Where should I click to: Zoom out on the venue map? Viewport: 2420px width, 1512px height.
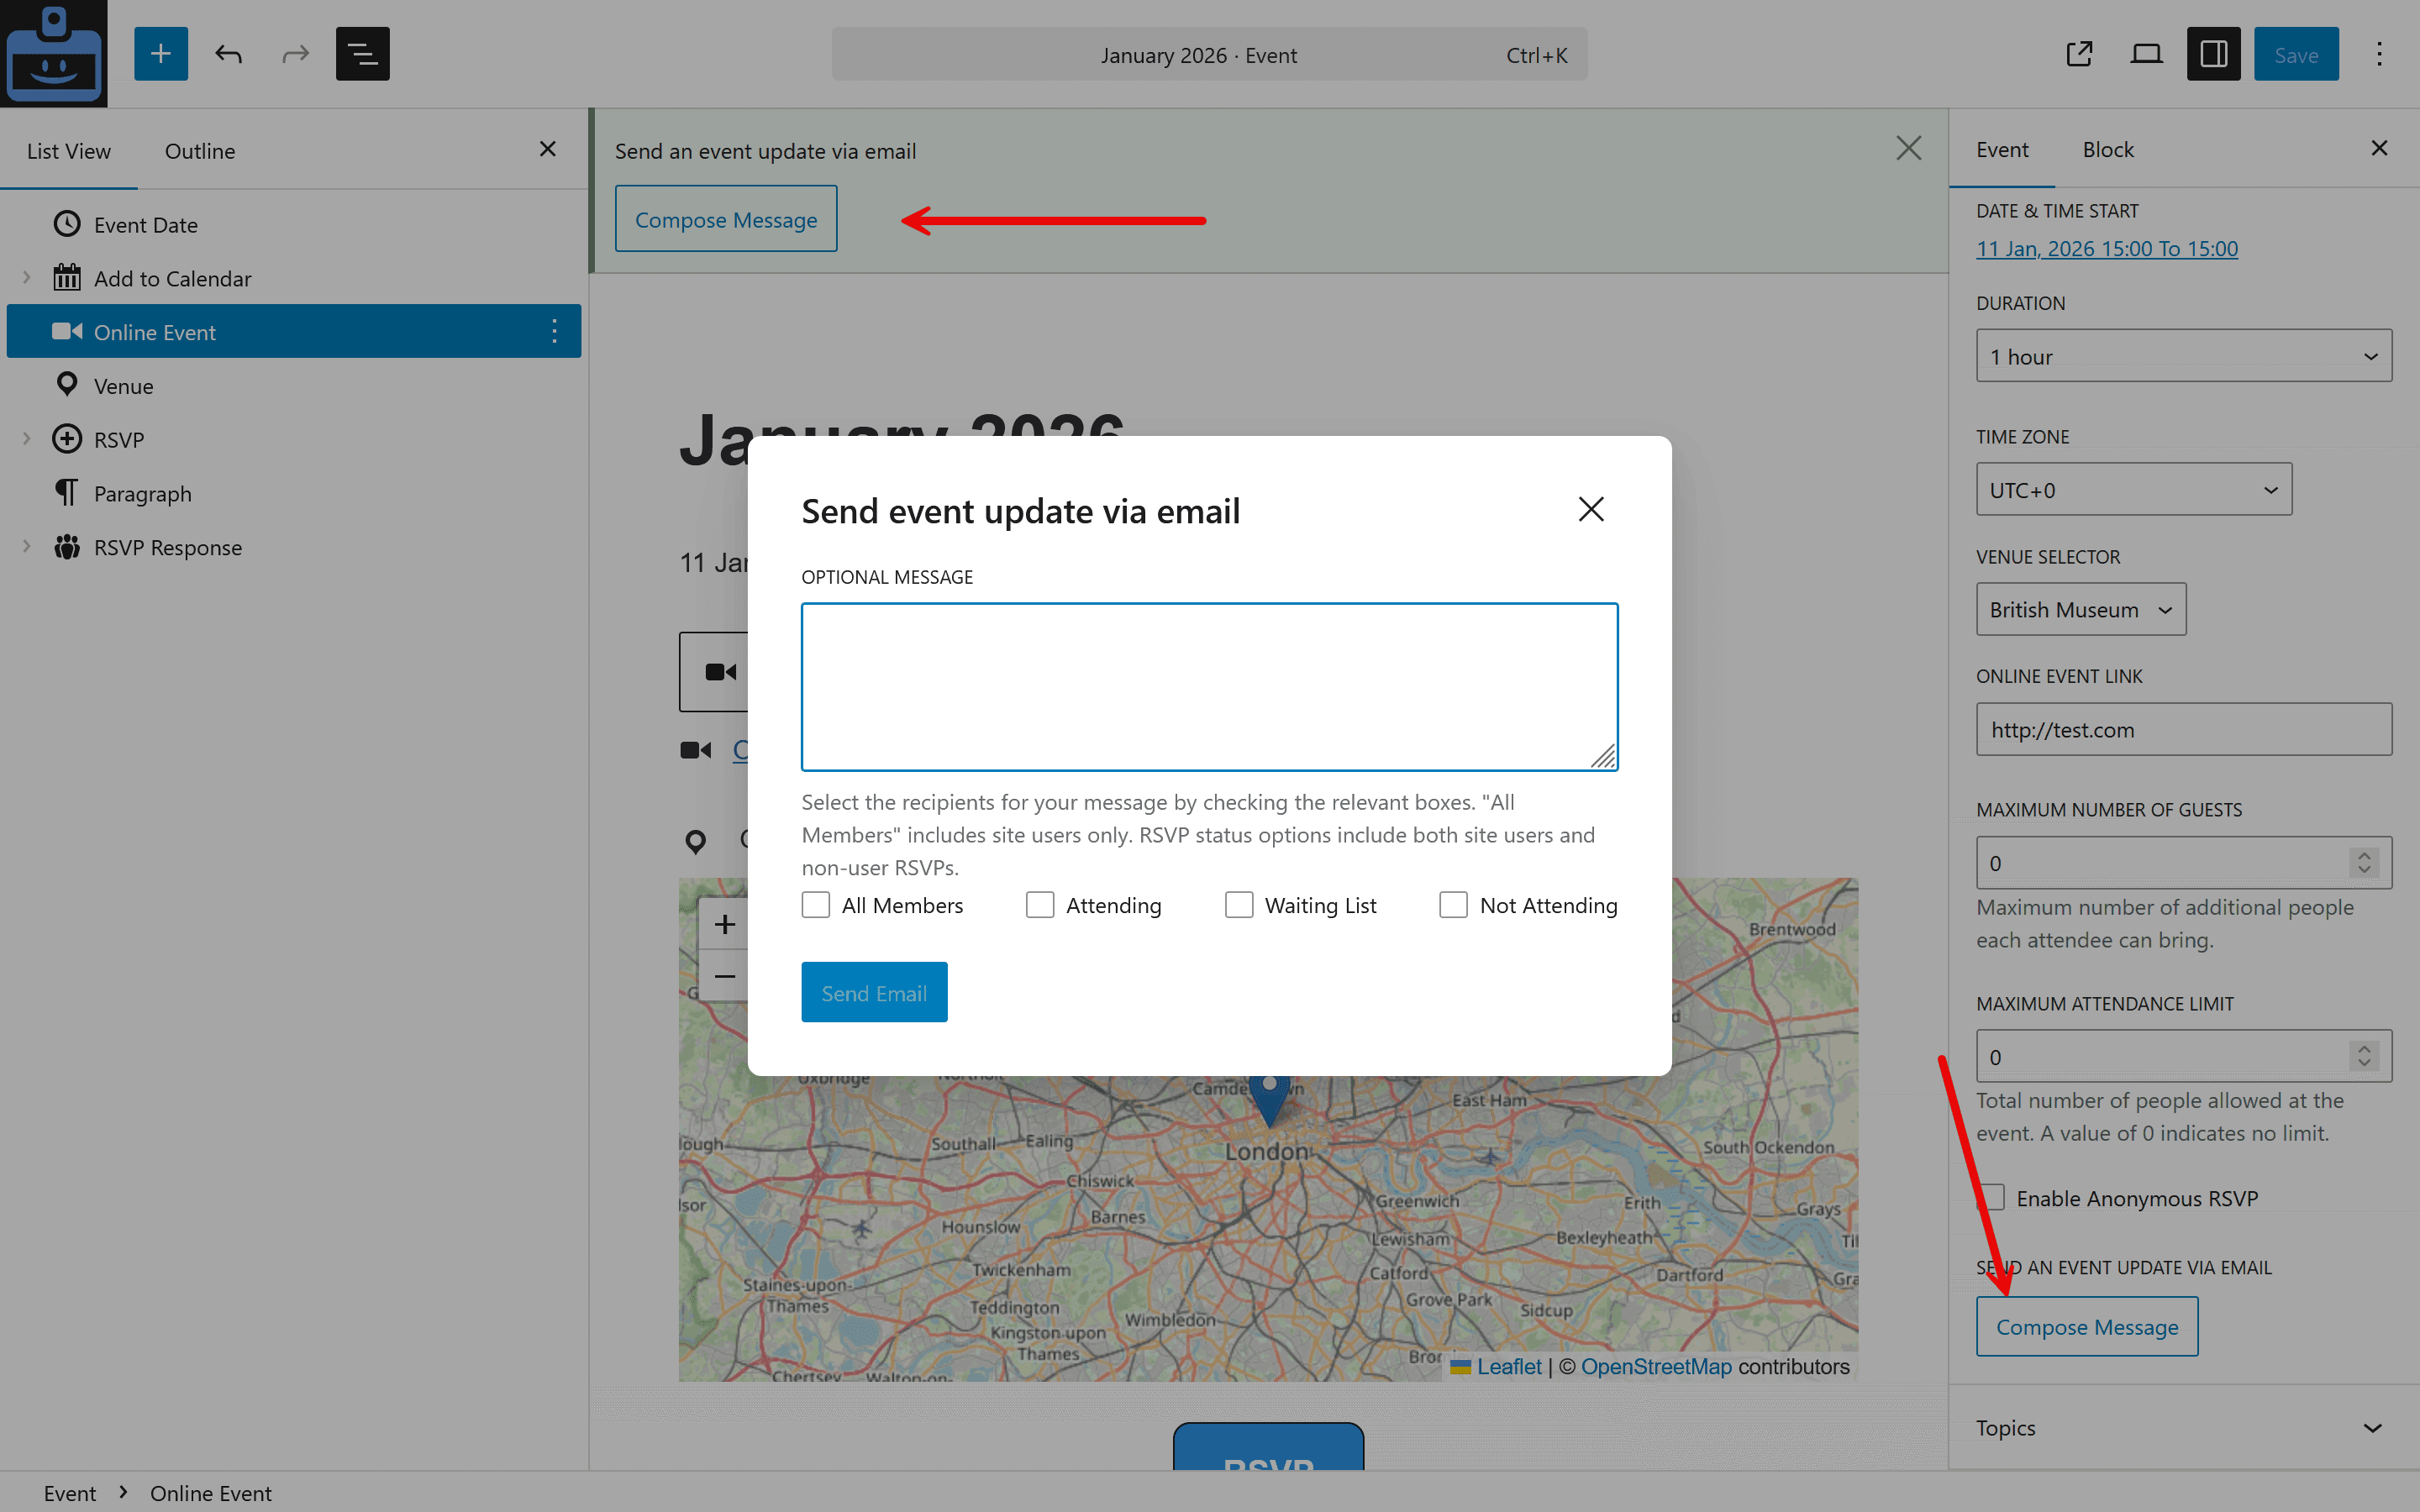pos(724,976)
